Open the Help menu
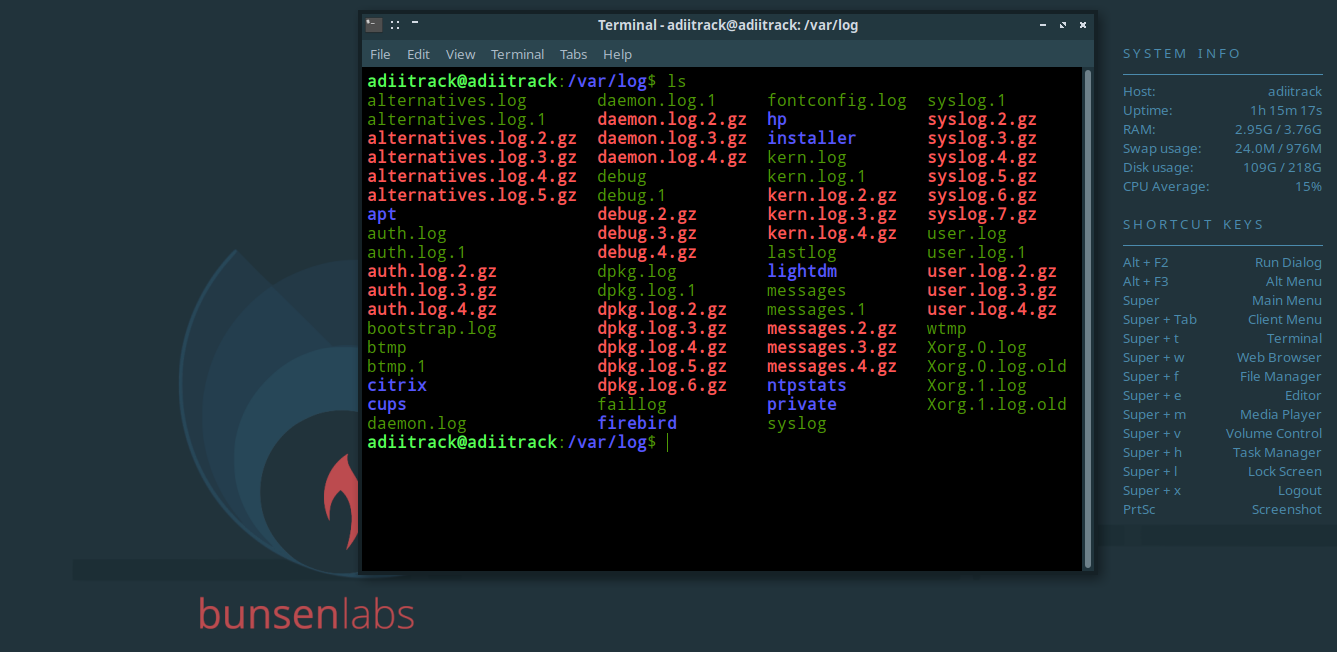 [617, 54]
